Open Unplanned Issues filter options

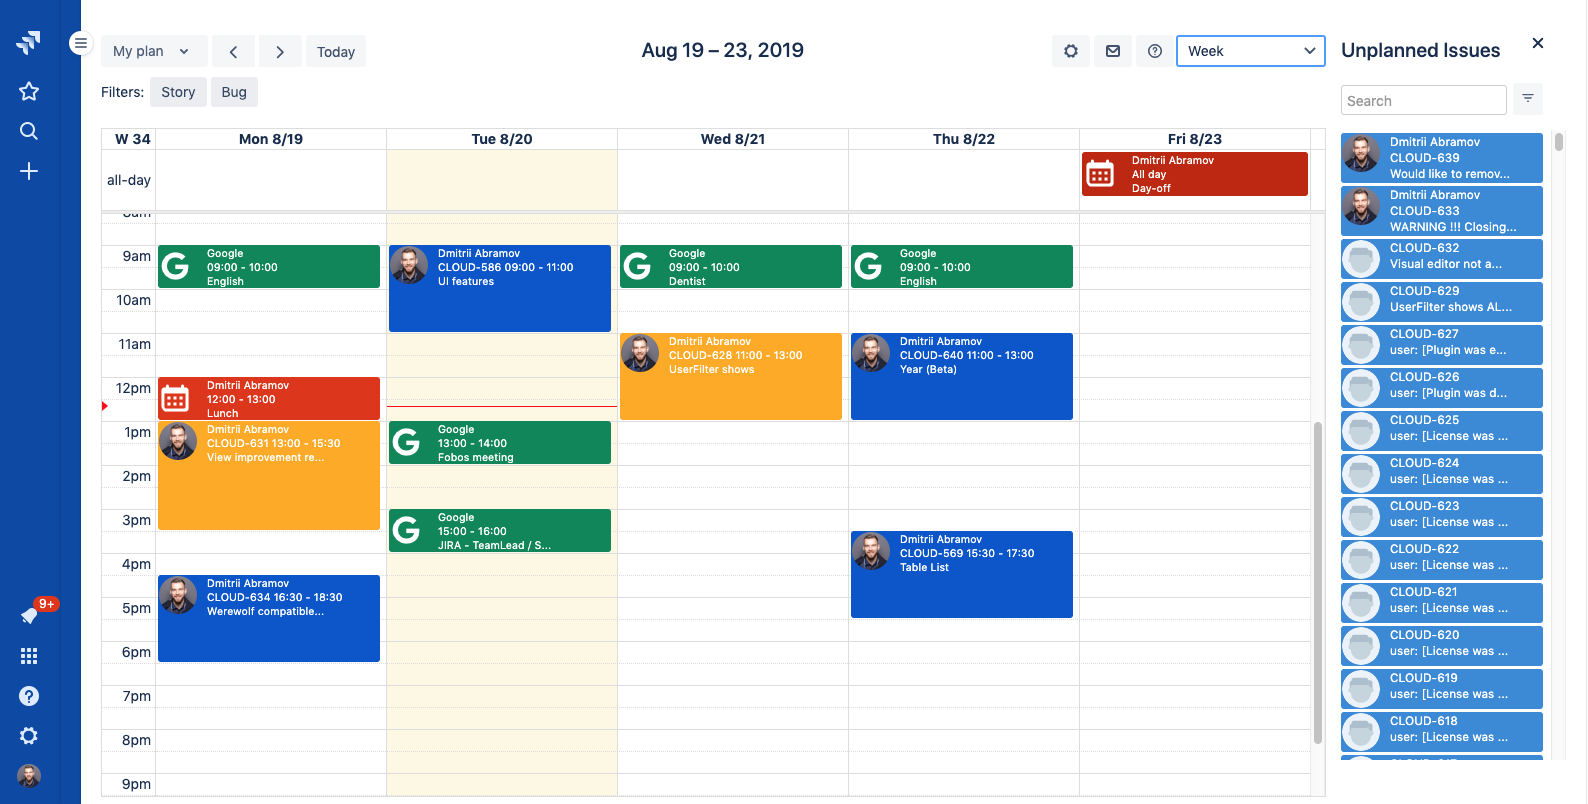1527,98
